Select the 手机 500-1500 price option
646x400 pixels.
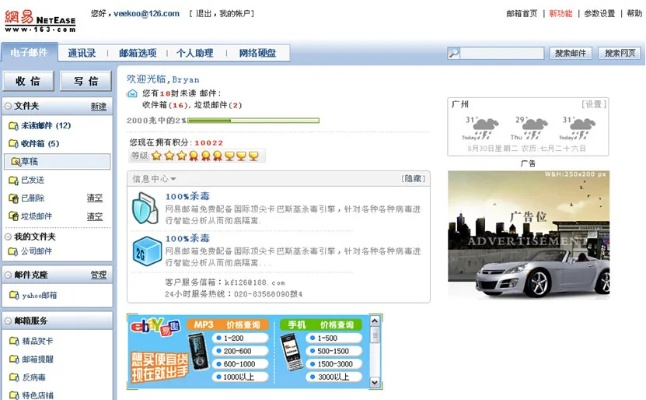[334, 351]
